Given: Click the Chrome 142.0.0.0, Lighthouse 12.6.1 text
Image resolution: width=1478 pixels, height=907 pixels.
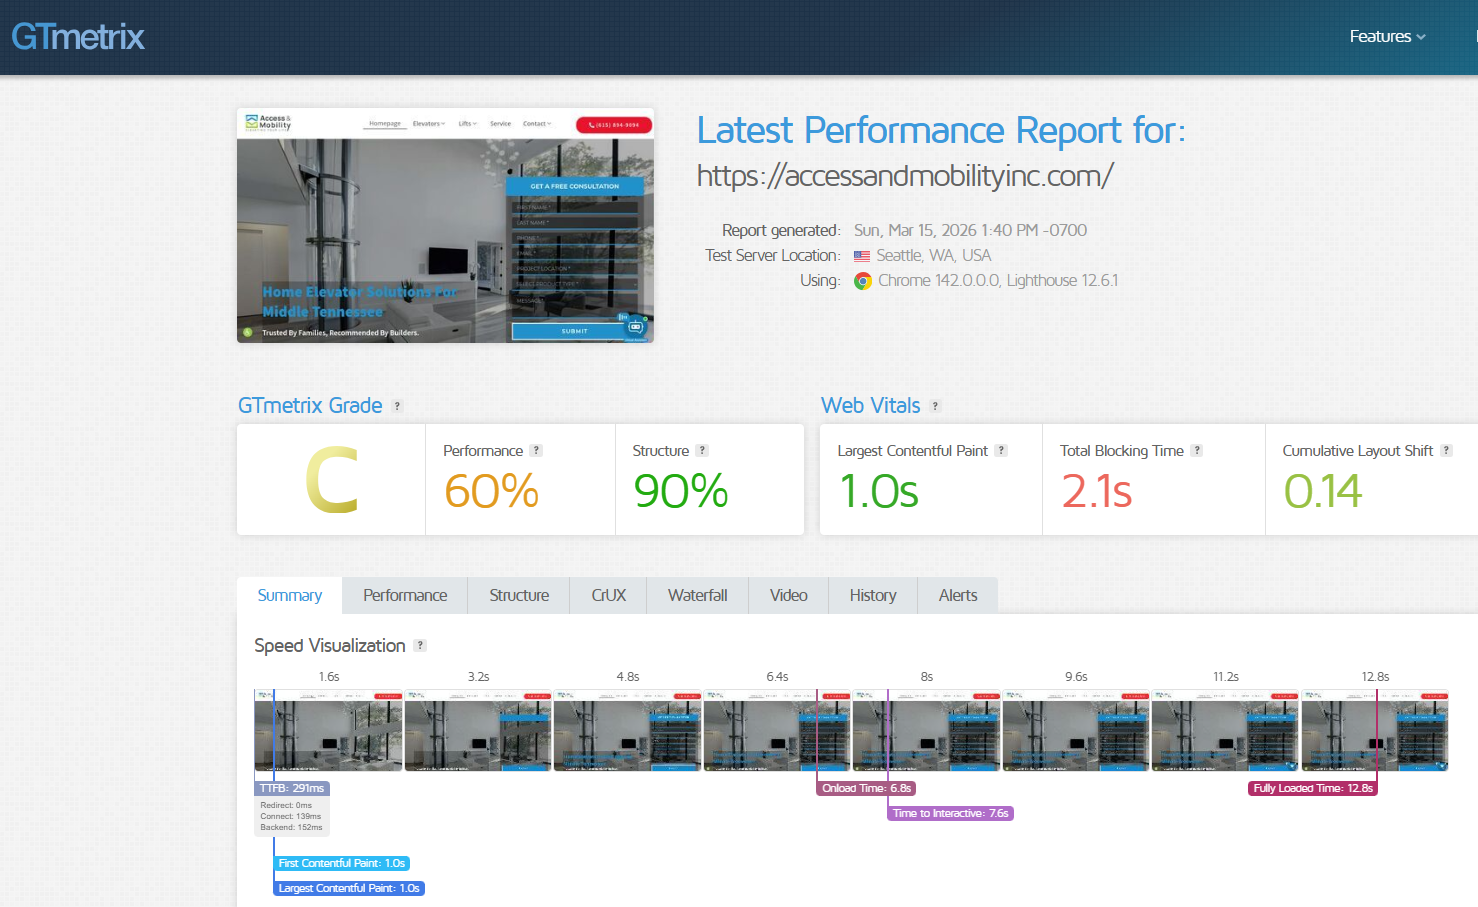Looking at the screenshot, I should point(998,281).
